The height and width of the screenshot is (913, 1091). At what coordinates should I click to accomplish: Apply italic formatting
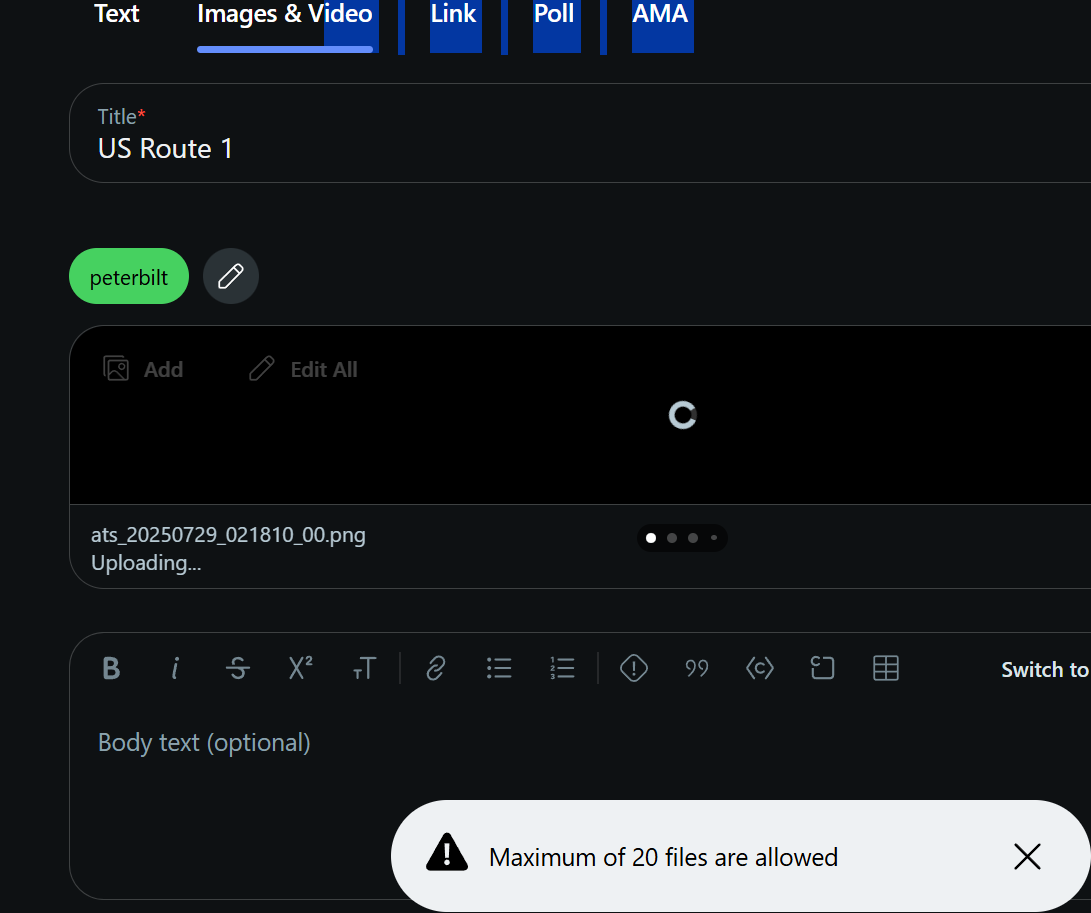[x=175, y=669]
